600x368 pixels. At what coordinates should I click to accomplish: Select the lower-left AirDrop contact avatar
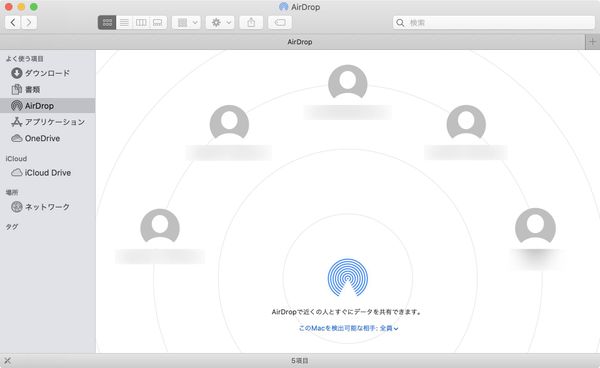tap(160, 226)
